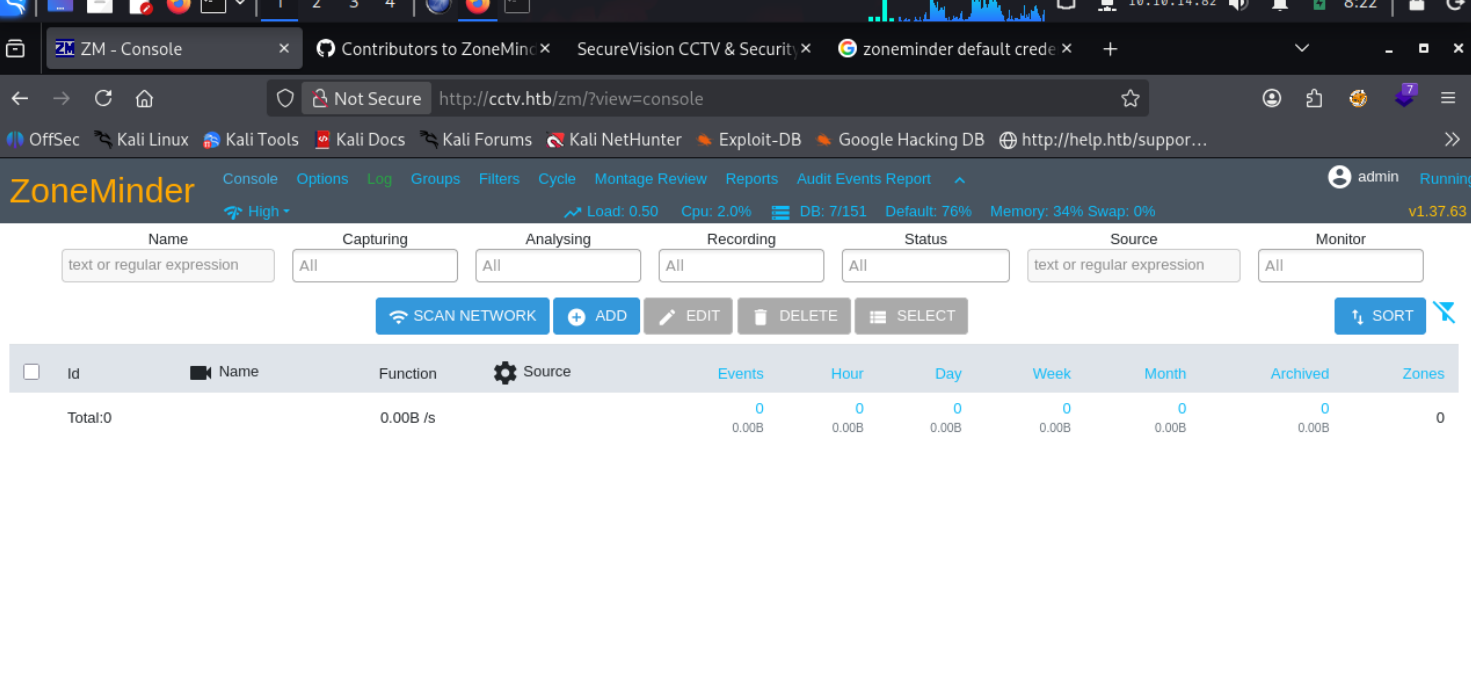
Task: Open the Options menu item
Action: (322, 179)
